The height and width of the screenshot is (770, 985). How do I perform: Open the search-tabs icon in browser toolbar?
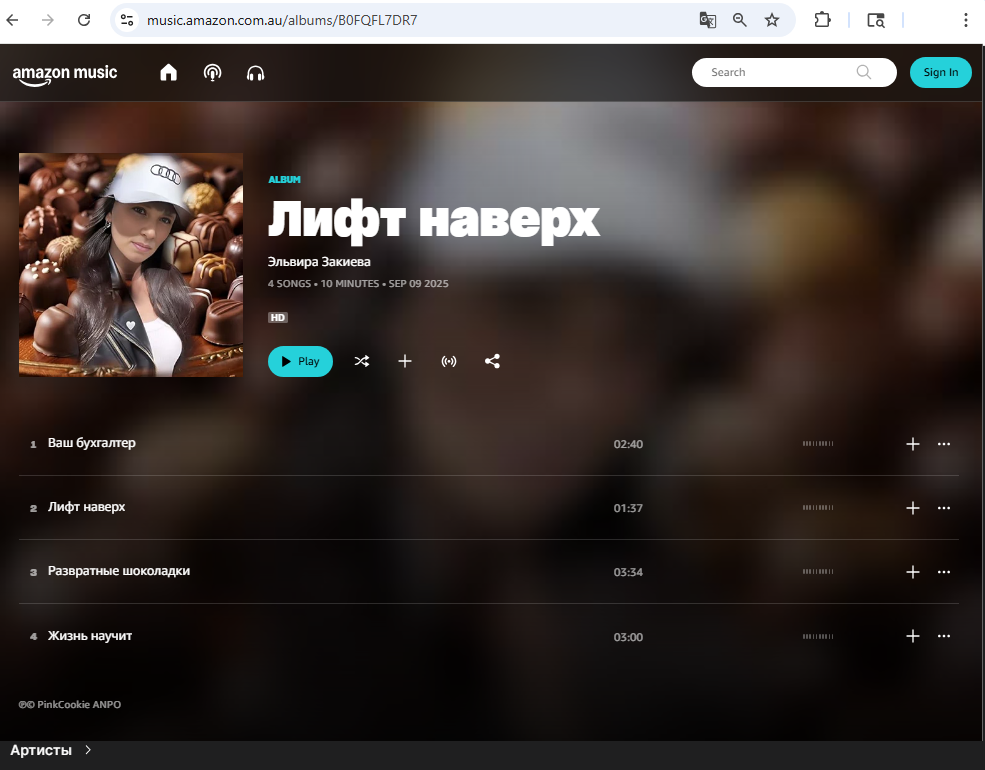point(876,20)
